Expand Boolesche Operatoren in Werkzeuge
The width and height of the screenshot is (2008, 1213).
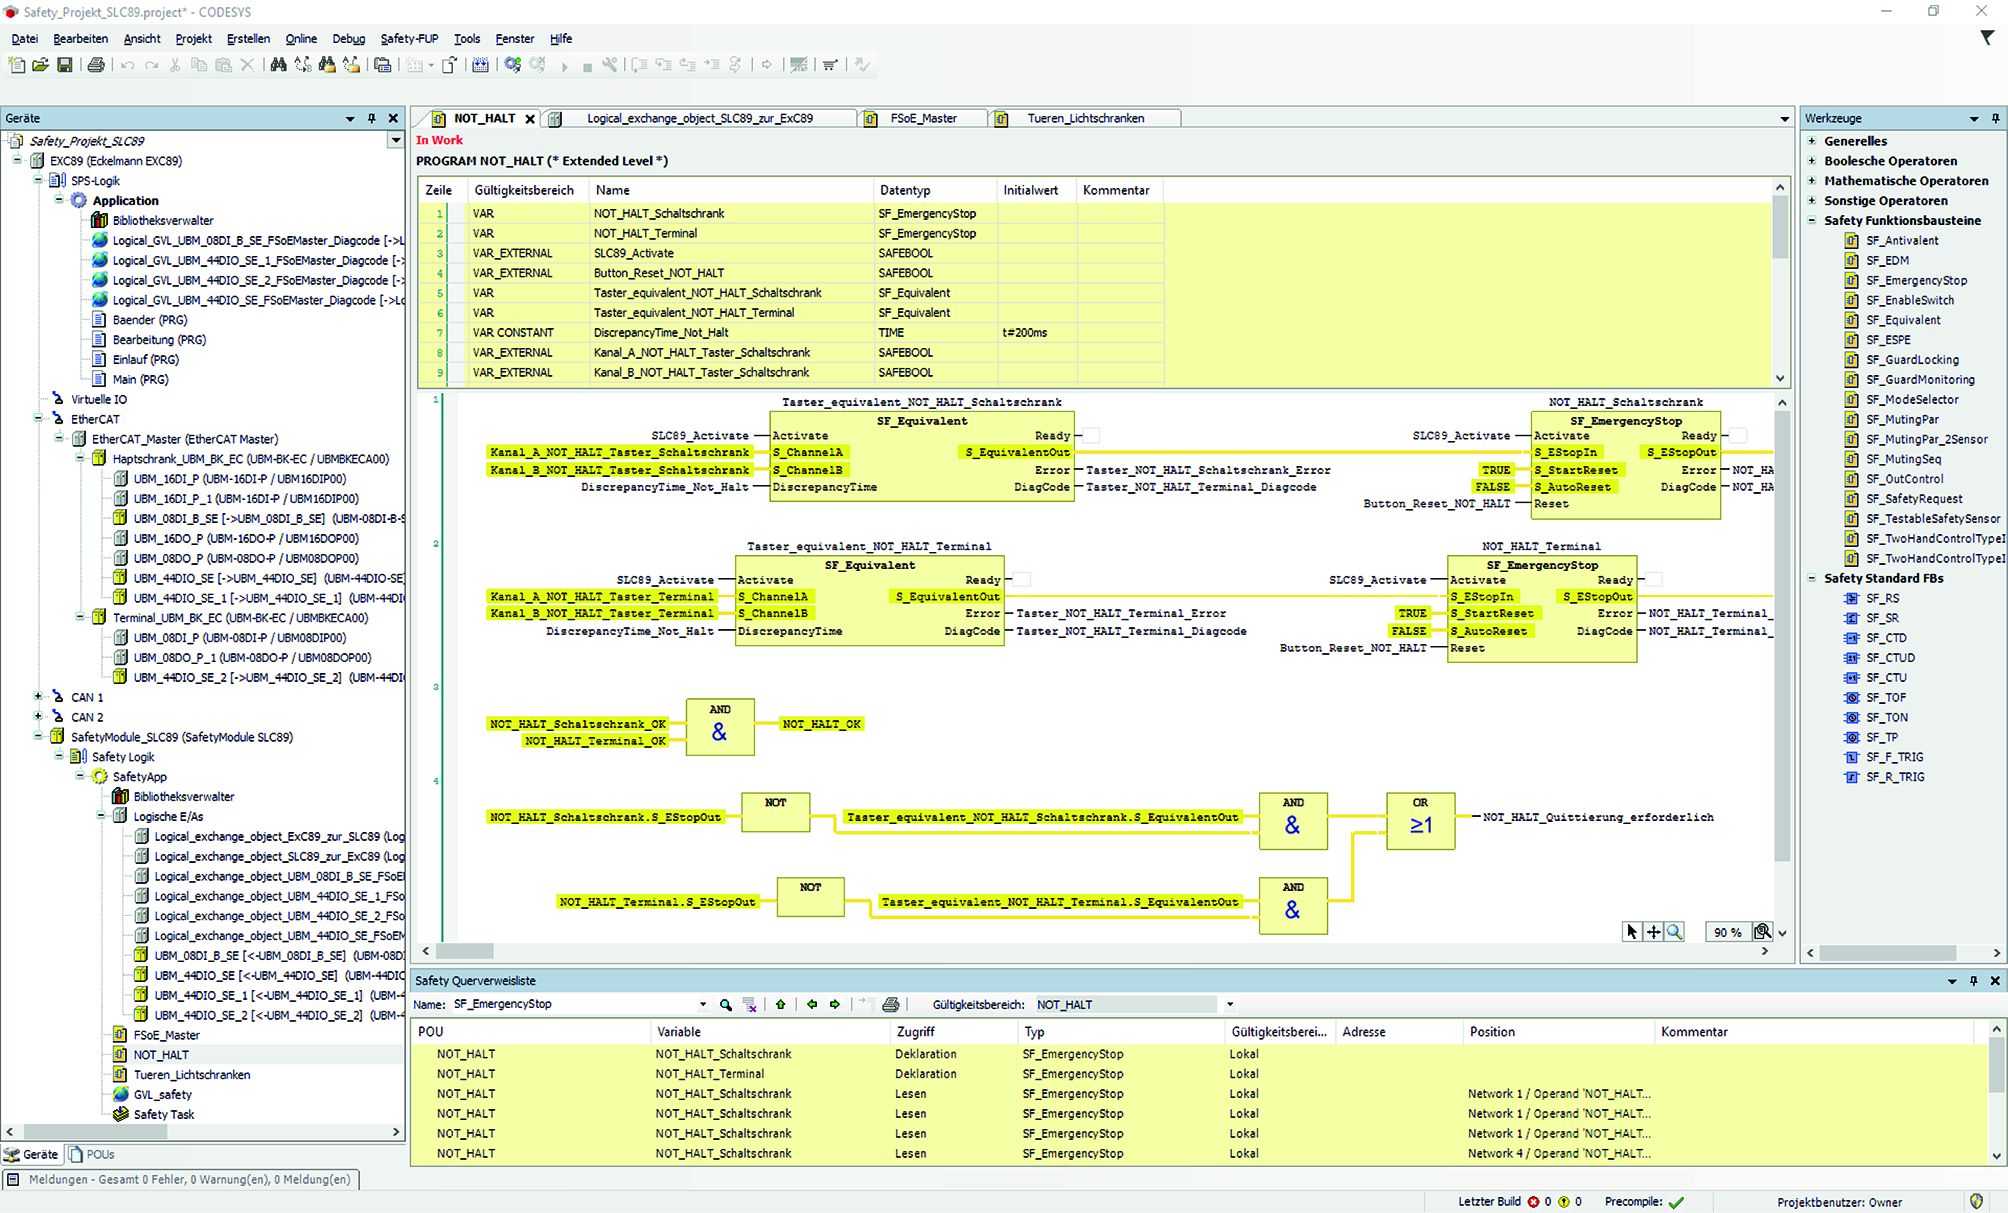click(x=1812, y=161)
